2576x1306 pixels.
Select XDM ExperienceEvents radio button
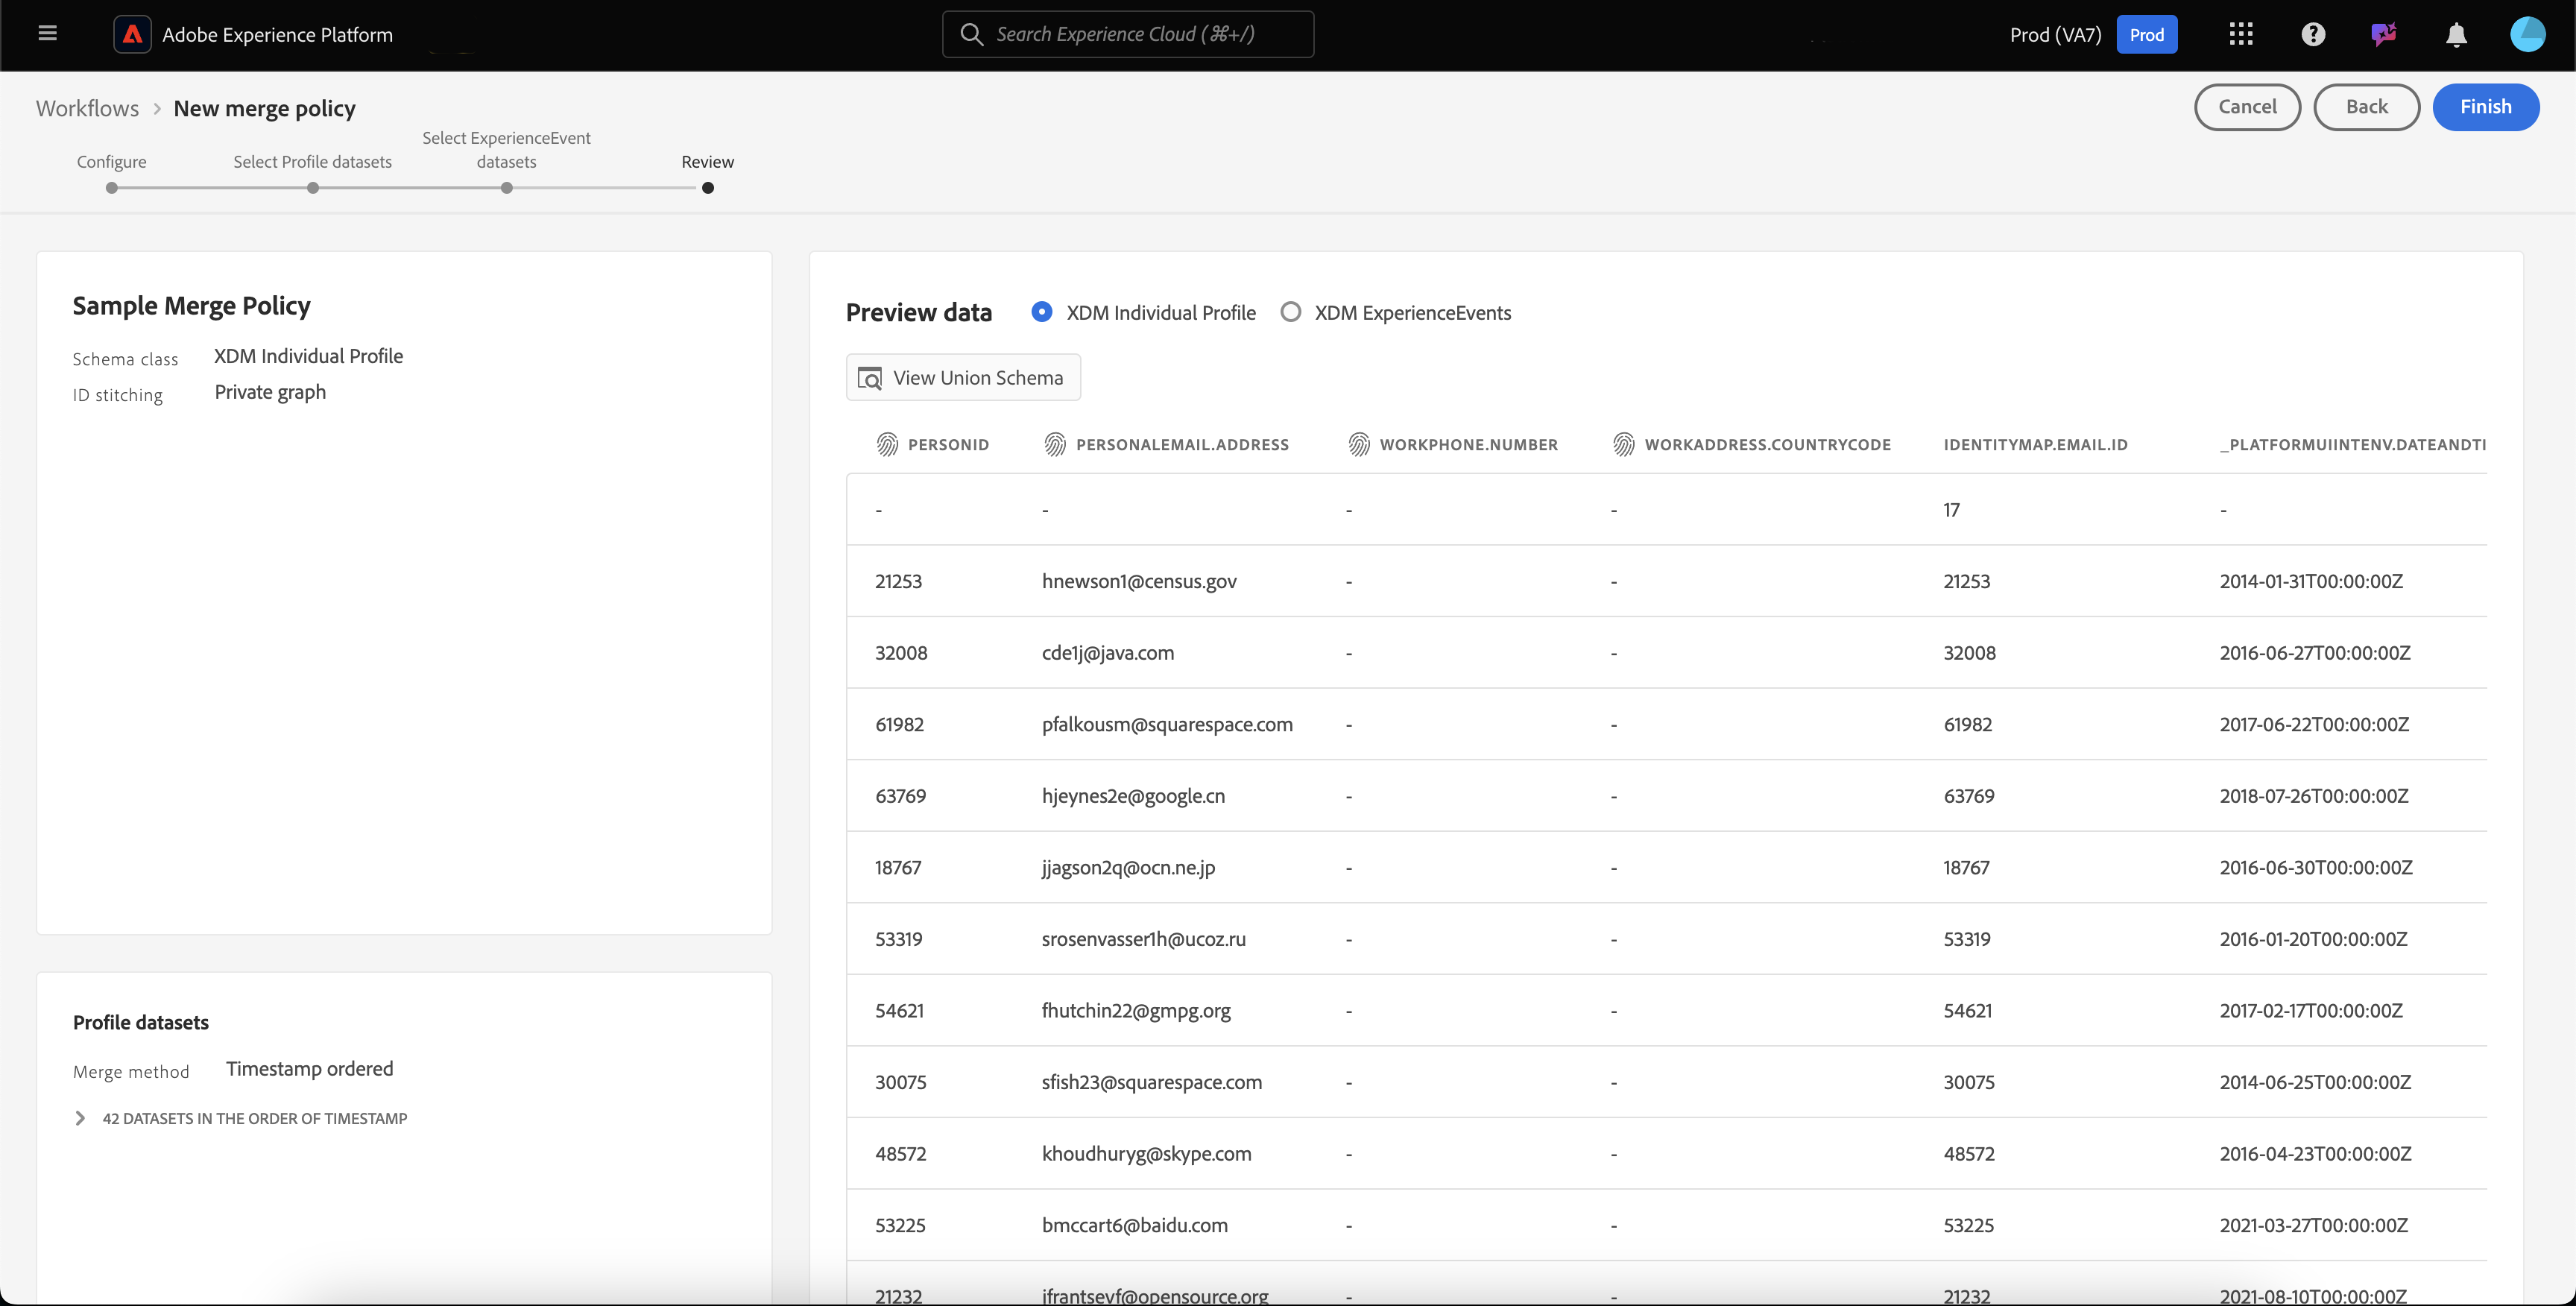coord(1290,312)
